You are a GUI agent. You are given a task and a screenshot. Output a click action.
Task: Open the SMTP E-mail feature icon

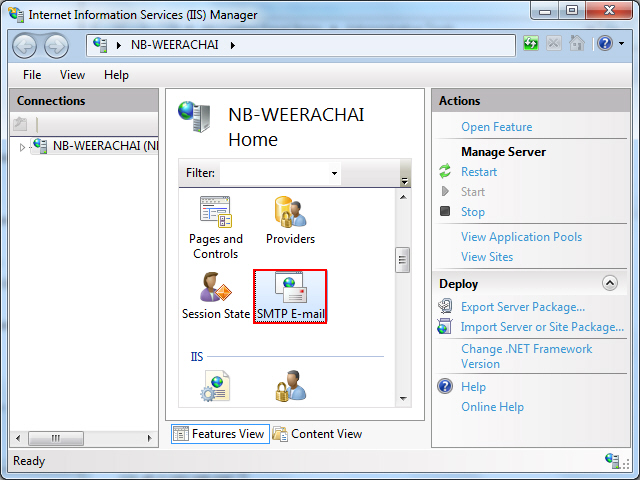[x=290, y=297]
